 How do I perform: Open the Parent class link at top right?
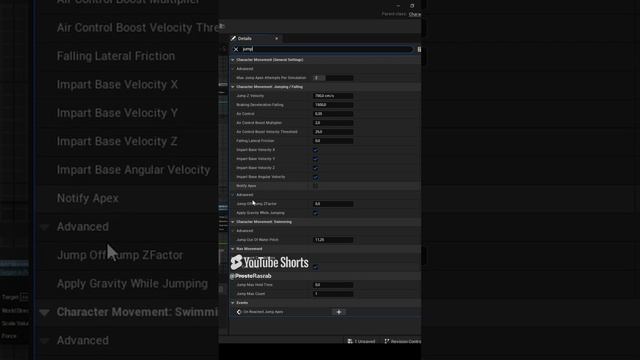[415, 14]
